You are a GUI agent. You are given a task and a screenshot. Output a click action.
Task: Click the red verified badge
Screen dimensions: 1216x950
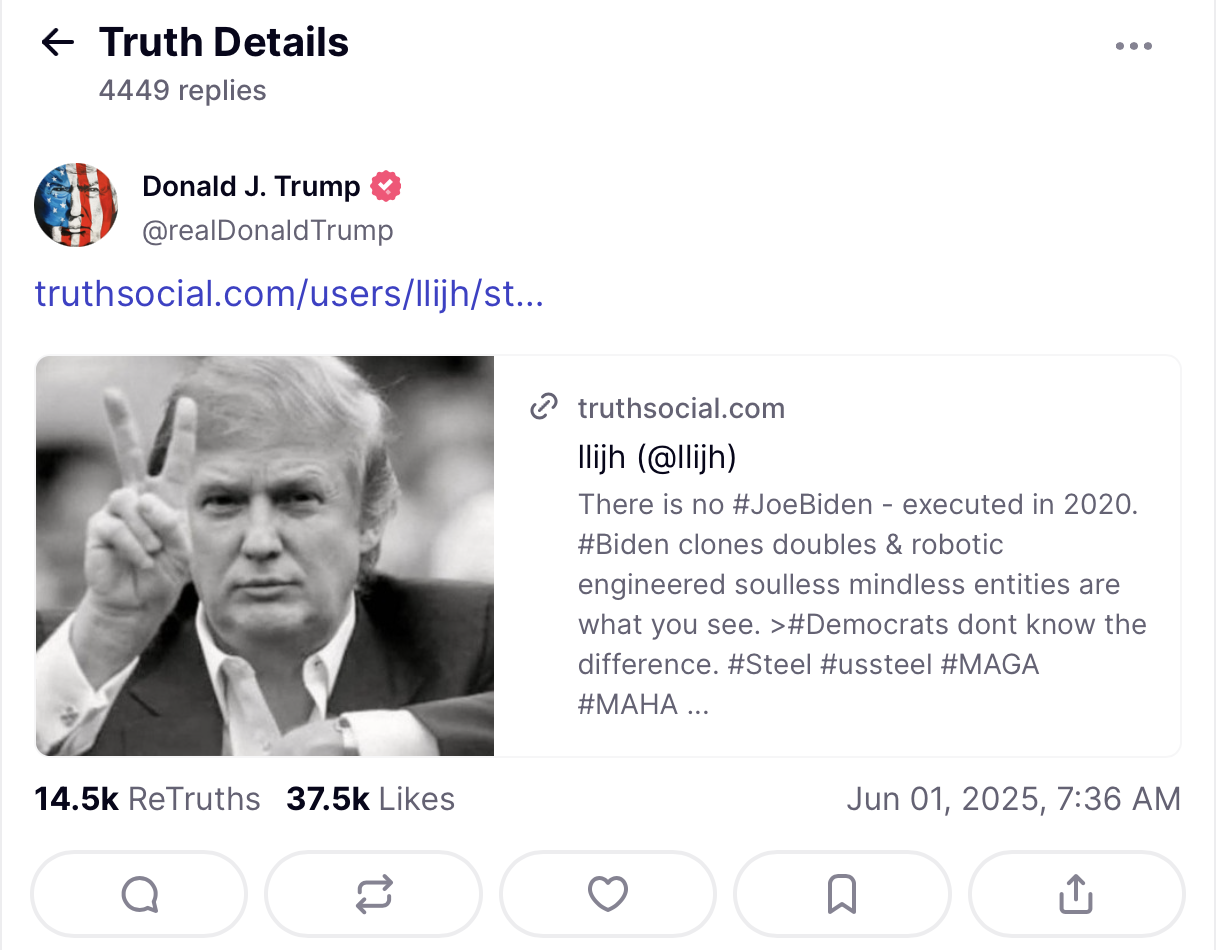pyautogui.click(x=386, y=186)
